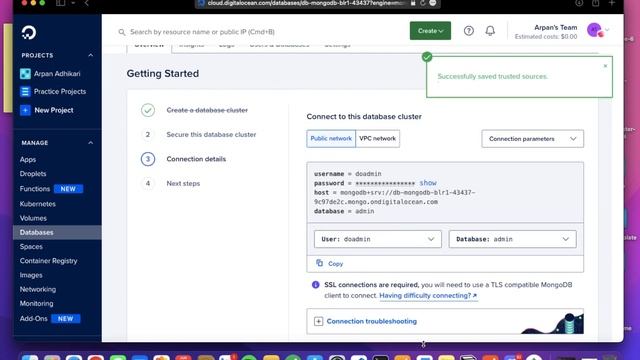The image size is (640, 360).
Task: Open Kubernetes in the sidebar
Action: 38,204
